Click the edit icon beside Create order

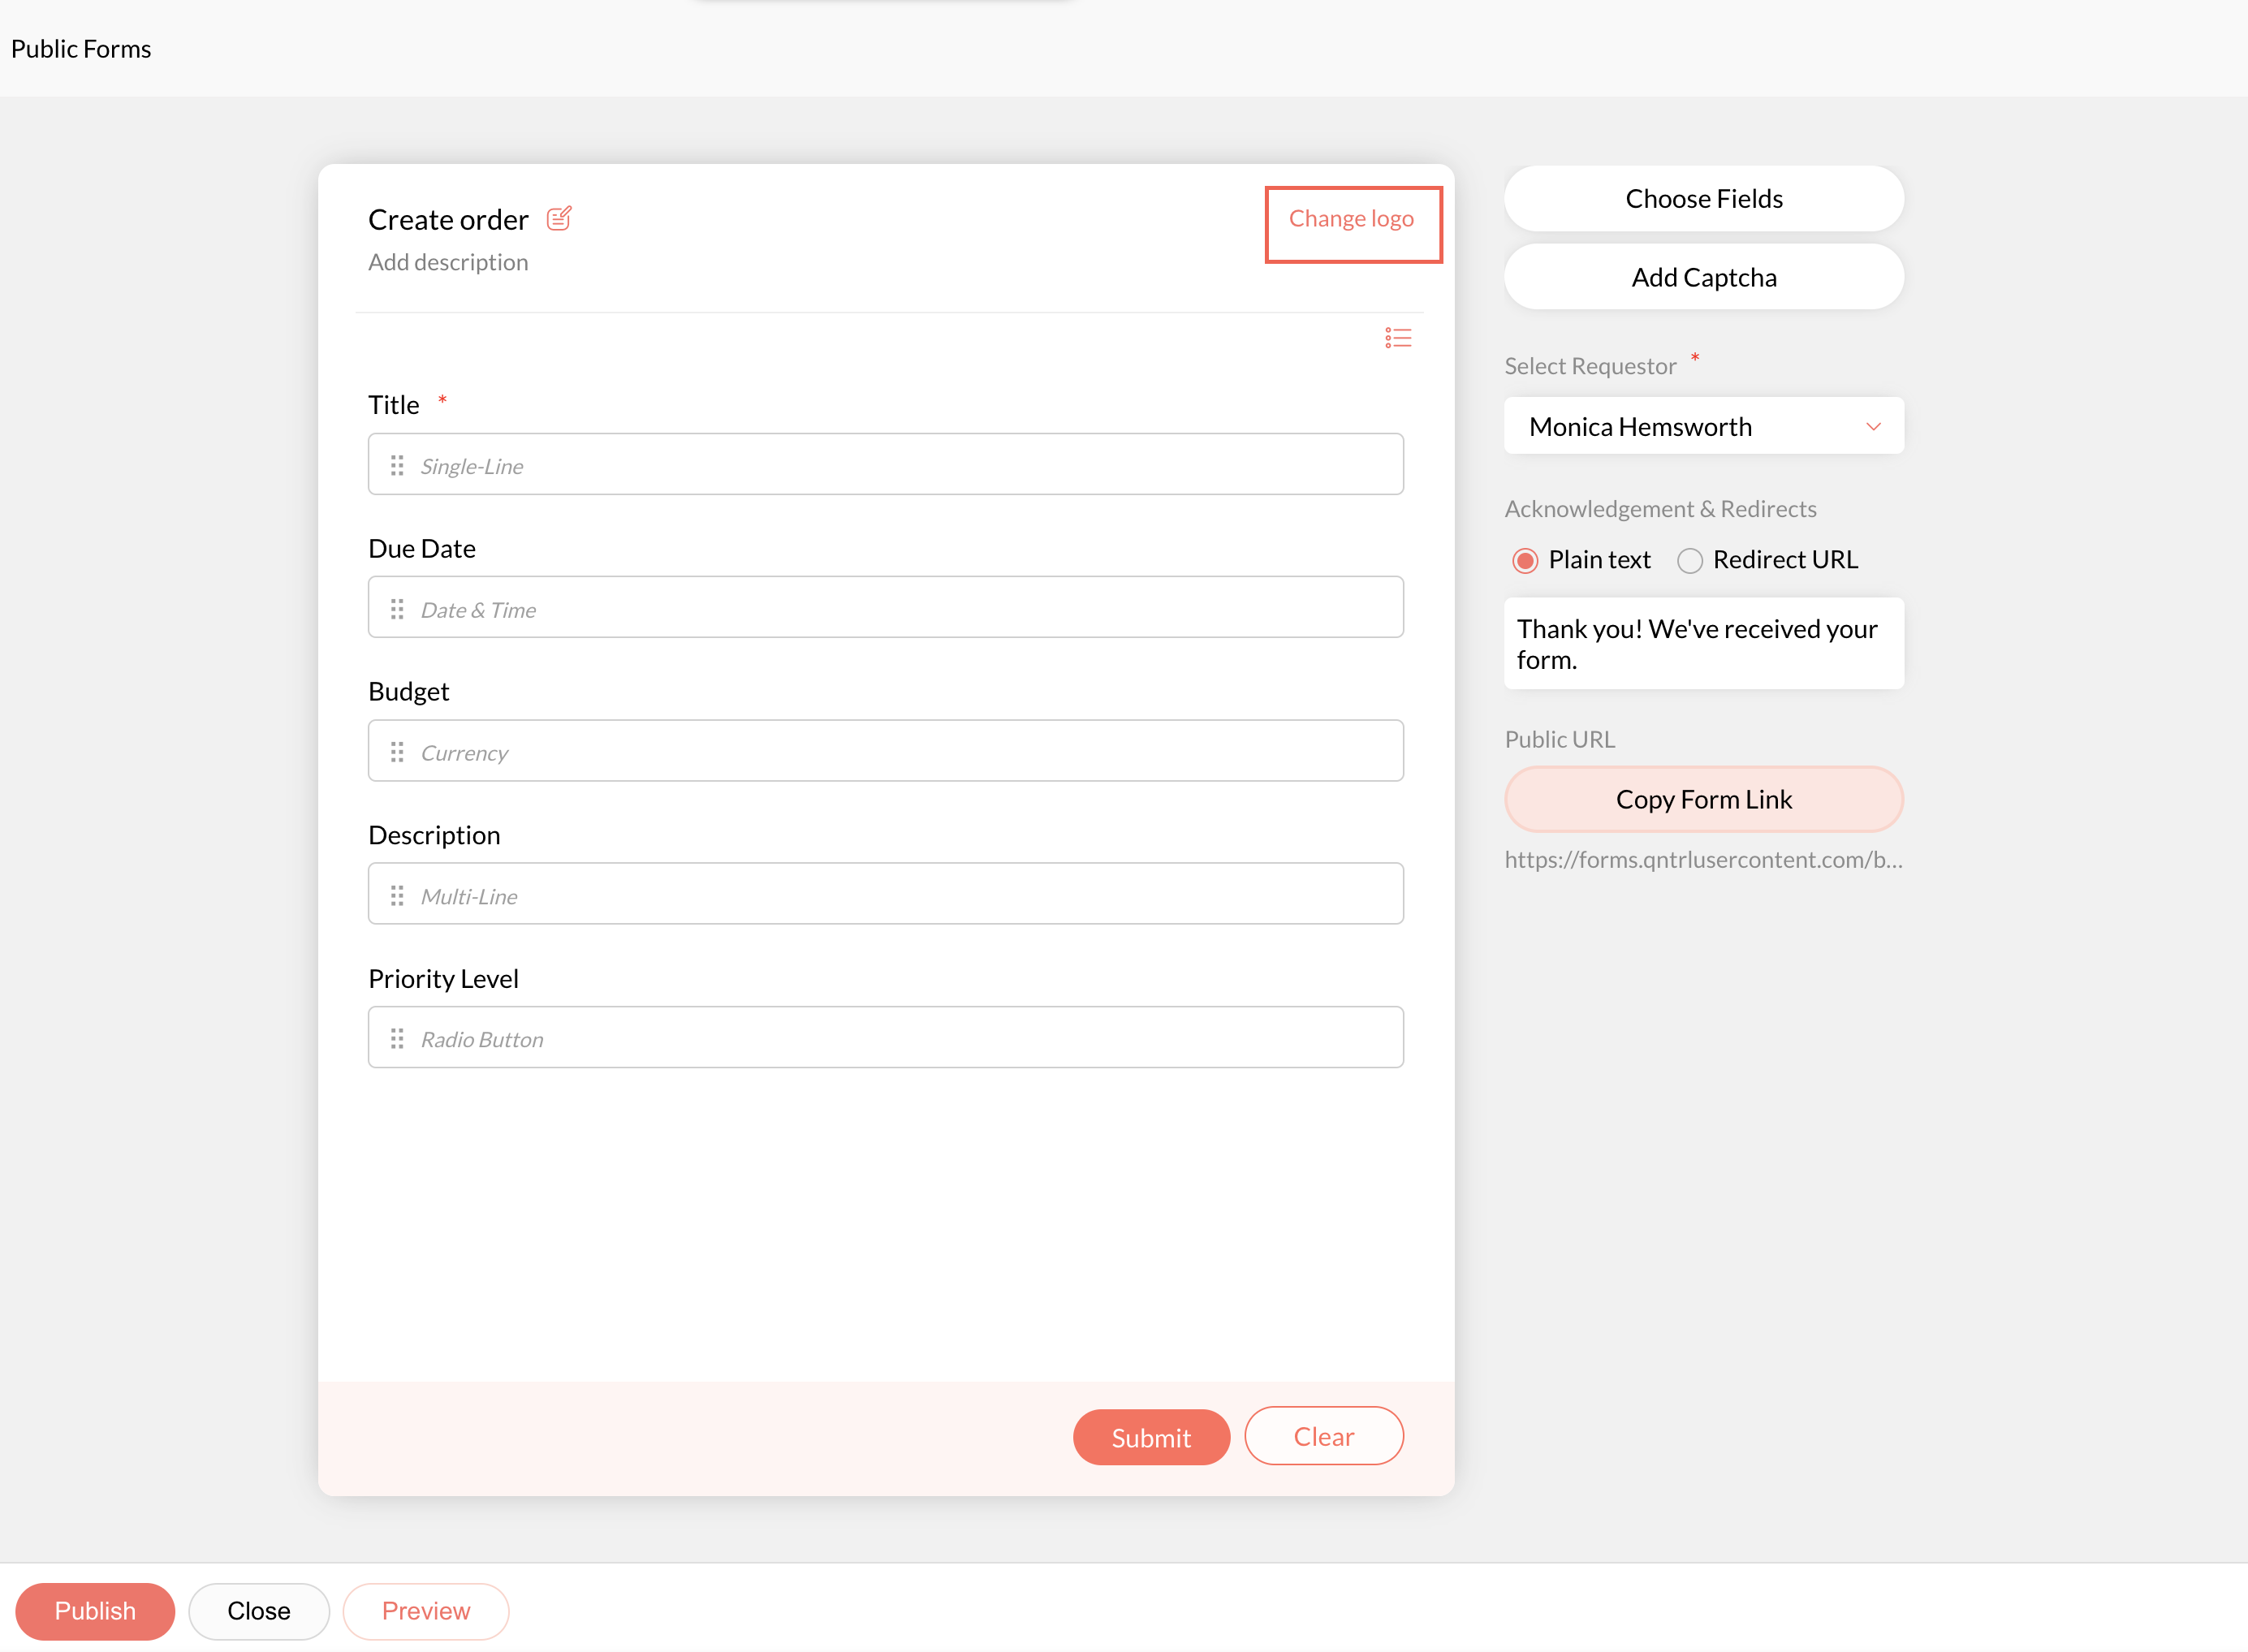click(559, 218)
